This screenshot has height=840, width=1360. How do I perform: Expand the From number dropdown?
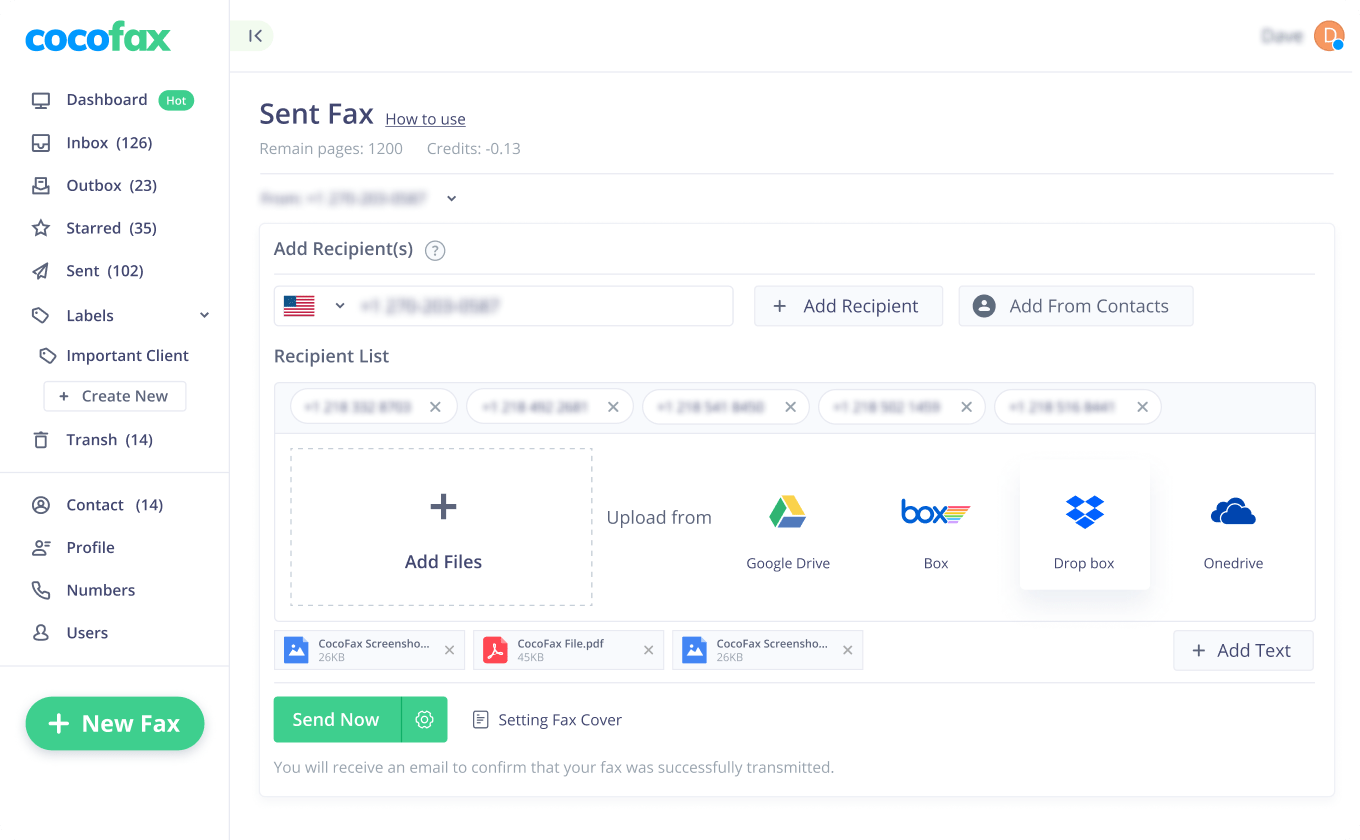coord(451,198)
